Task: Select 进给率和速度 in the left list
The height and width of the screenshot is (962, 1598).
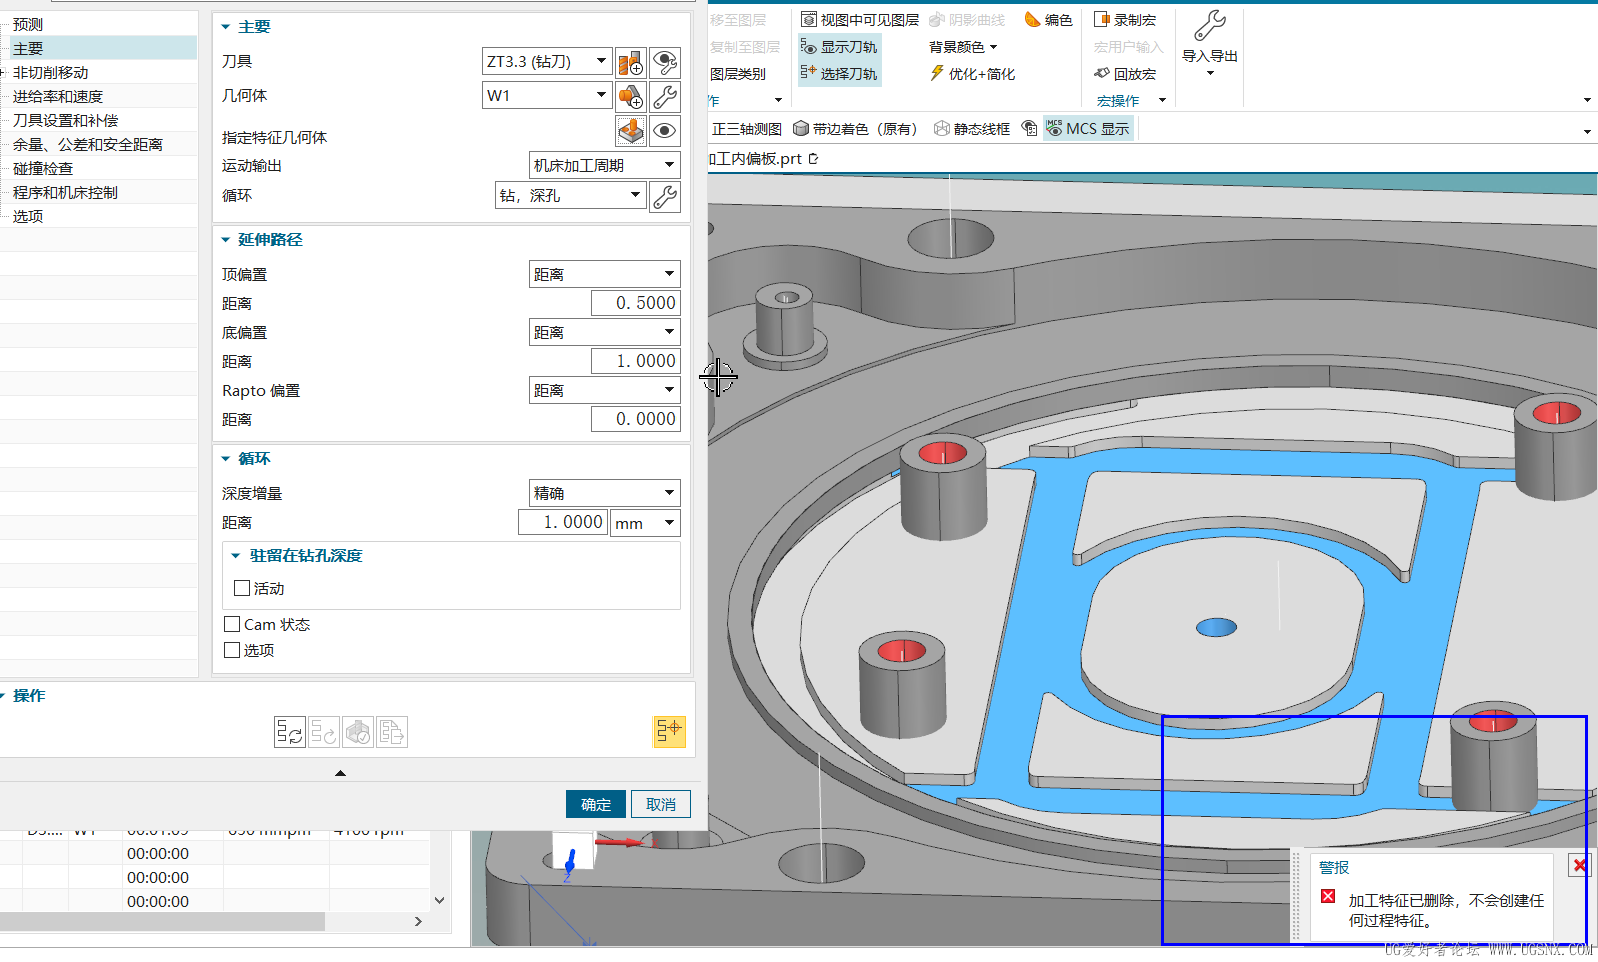Action: 58,97
